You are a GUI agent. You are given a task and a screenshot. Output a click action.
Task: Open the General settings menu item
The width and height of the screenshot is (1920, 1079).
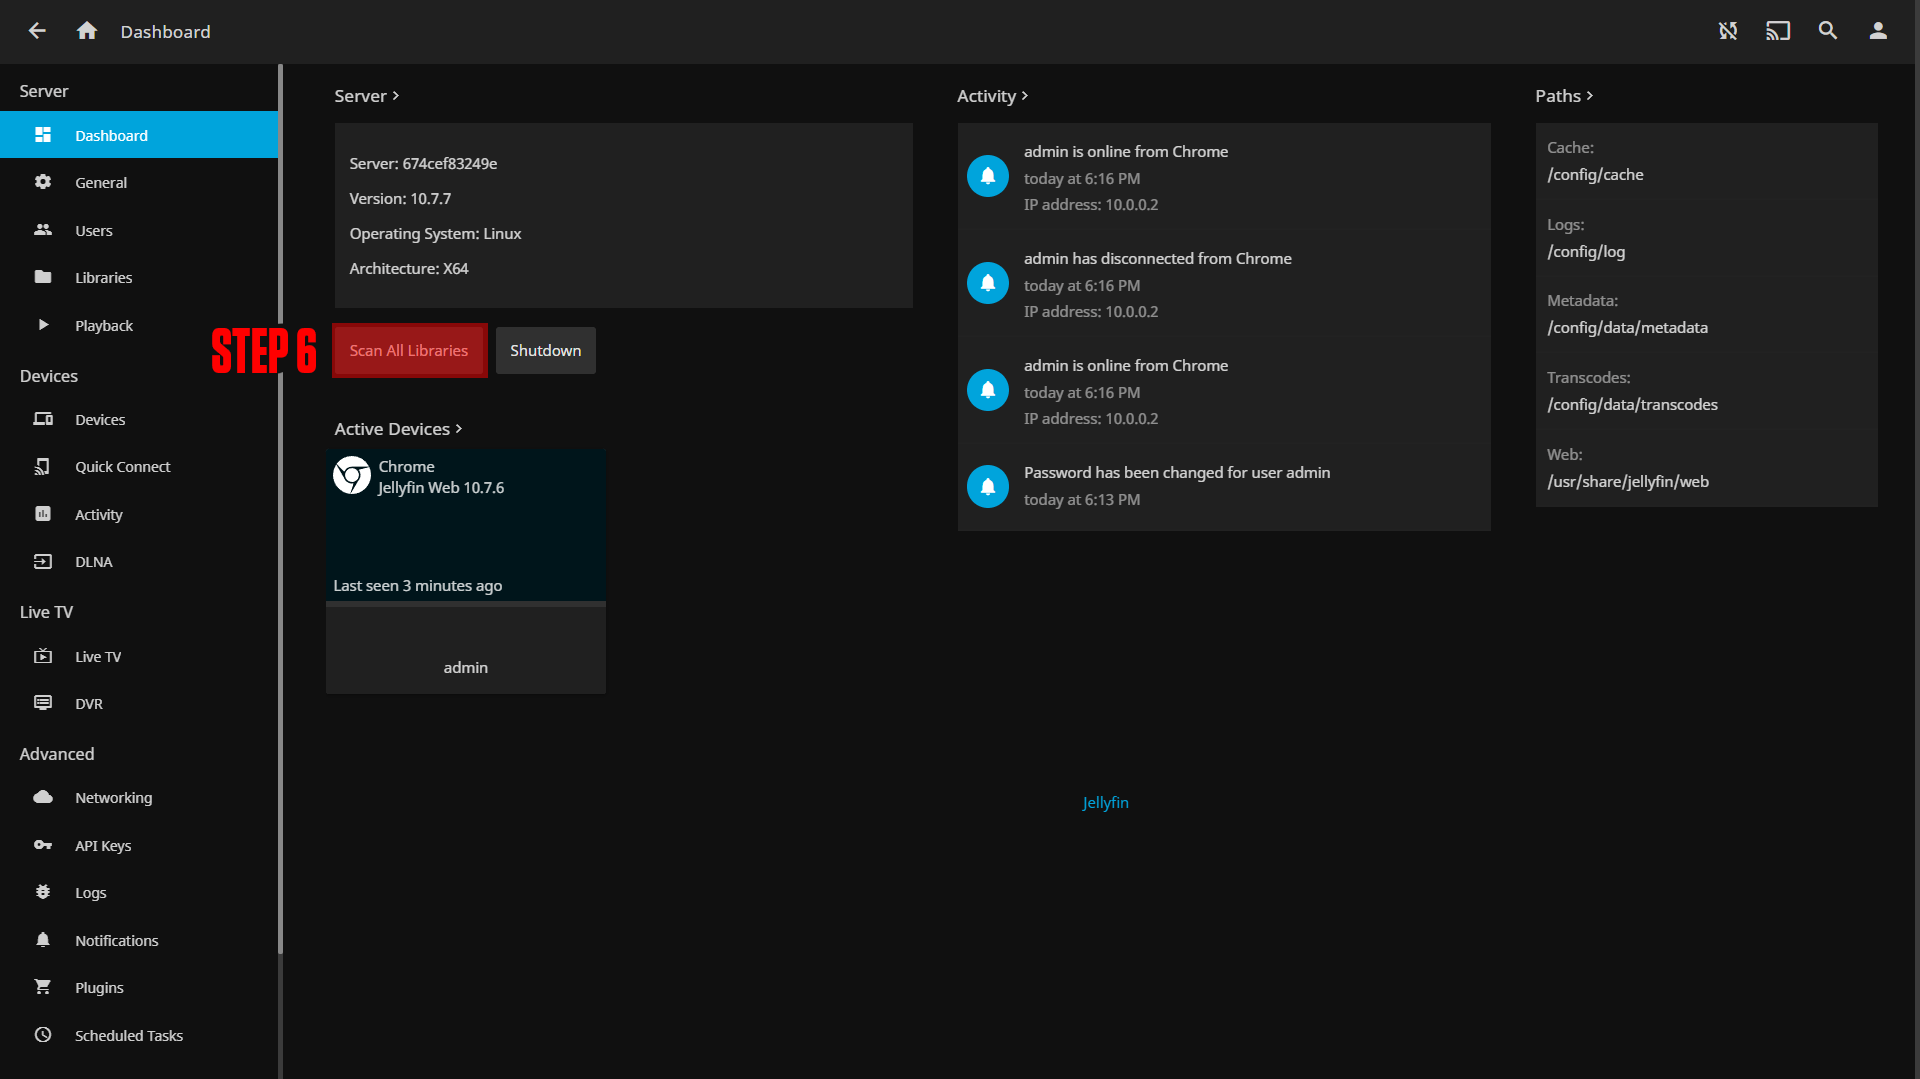tap(139, 182)
